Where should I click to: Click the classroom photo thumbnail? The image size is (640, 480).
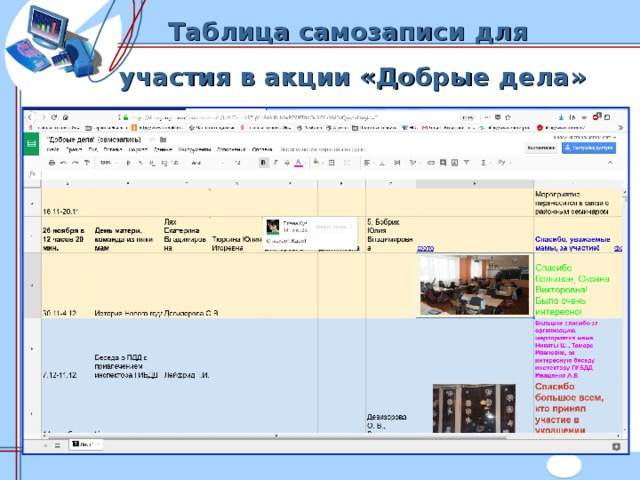click(475, 285)
